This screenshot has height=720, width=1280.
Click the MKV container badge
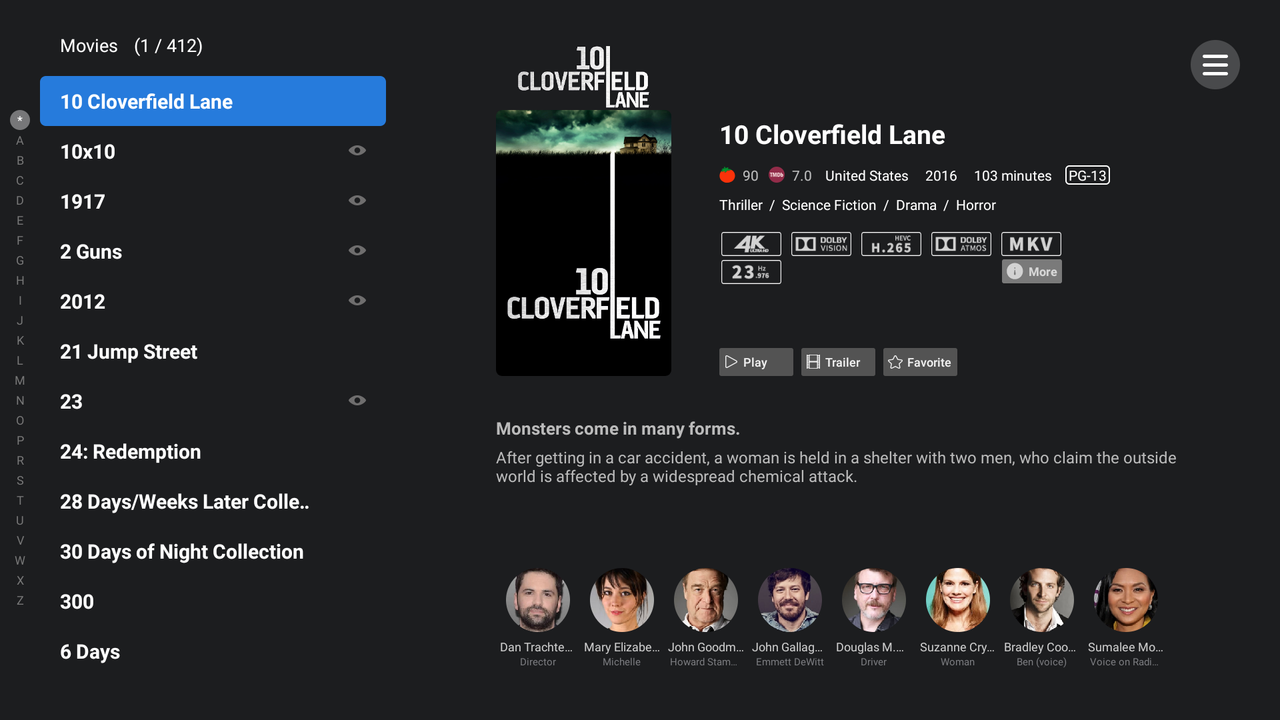click(x=1031, y=244)
